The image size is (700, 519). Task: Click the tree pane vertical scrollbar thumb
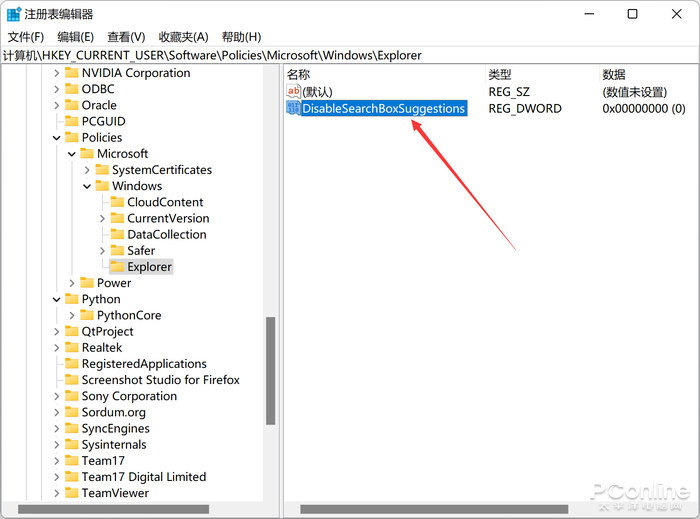270,371
